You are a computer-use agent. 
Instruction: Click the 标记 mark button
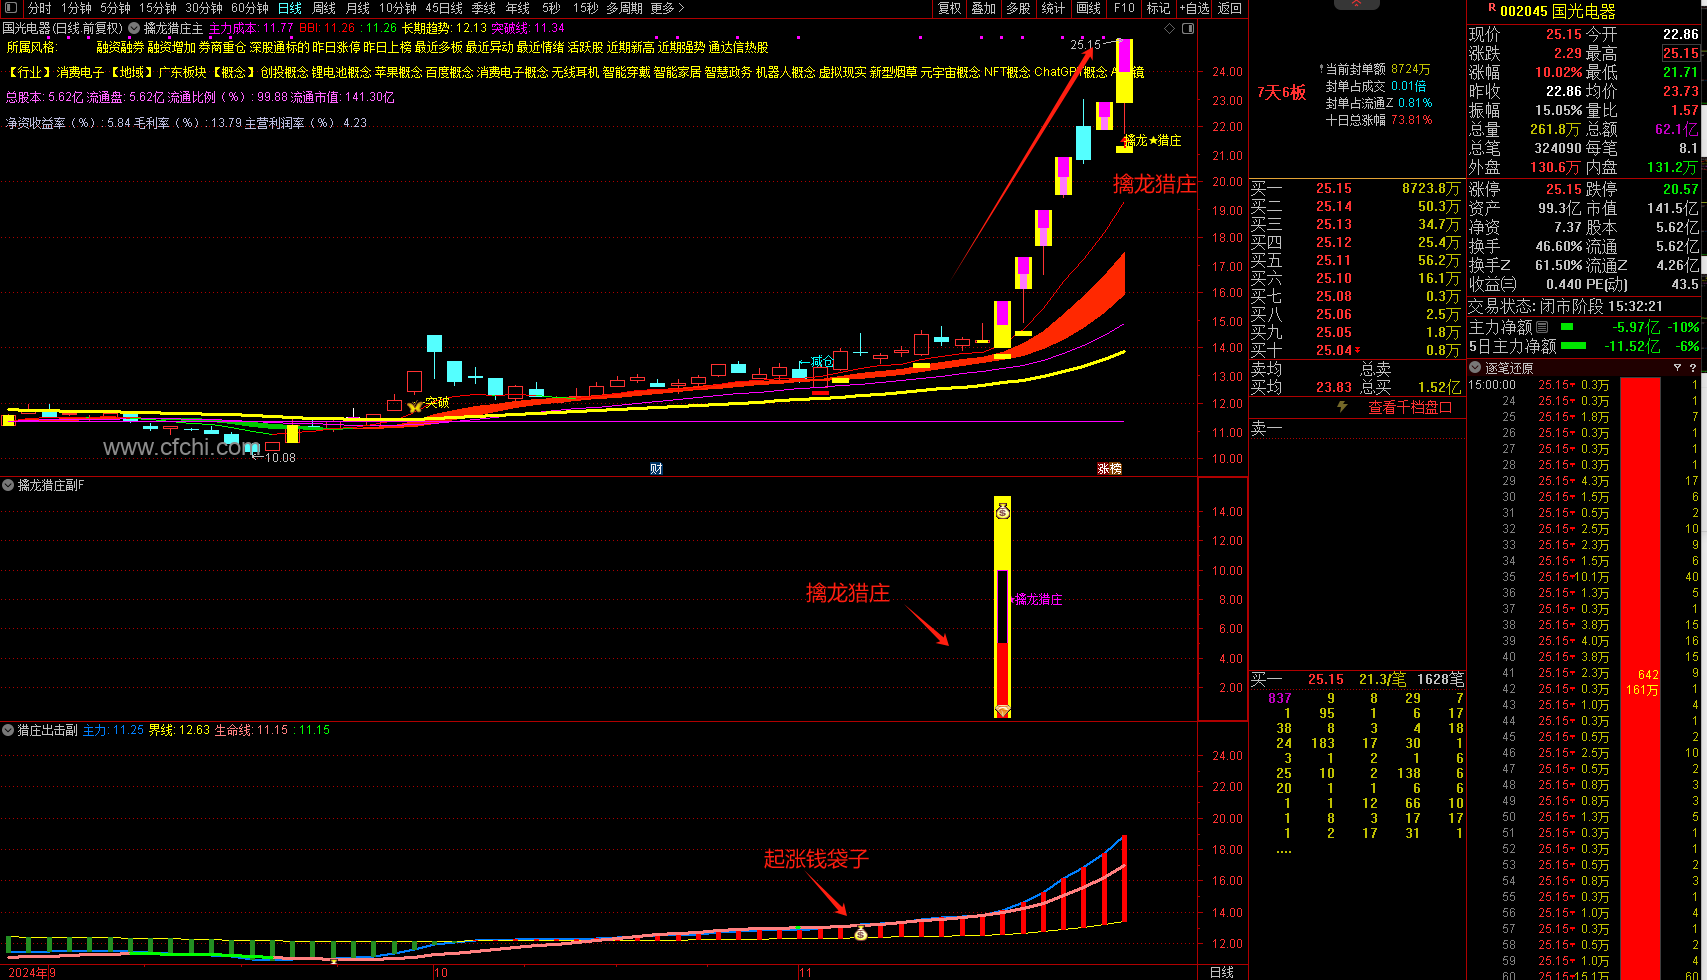1158,8
